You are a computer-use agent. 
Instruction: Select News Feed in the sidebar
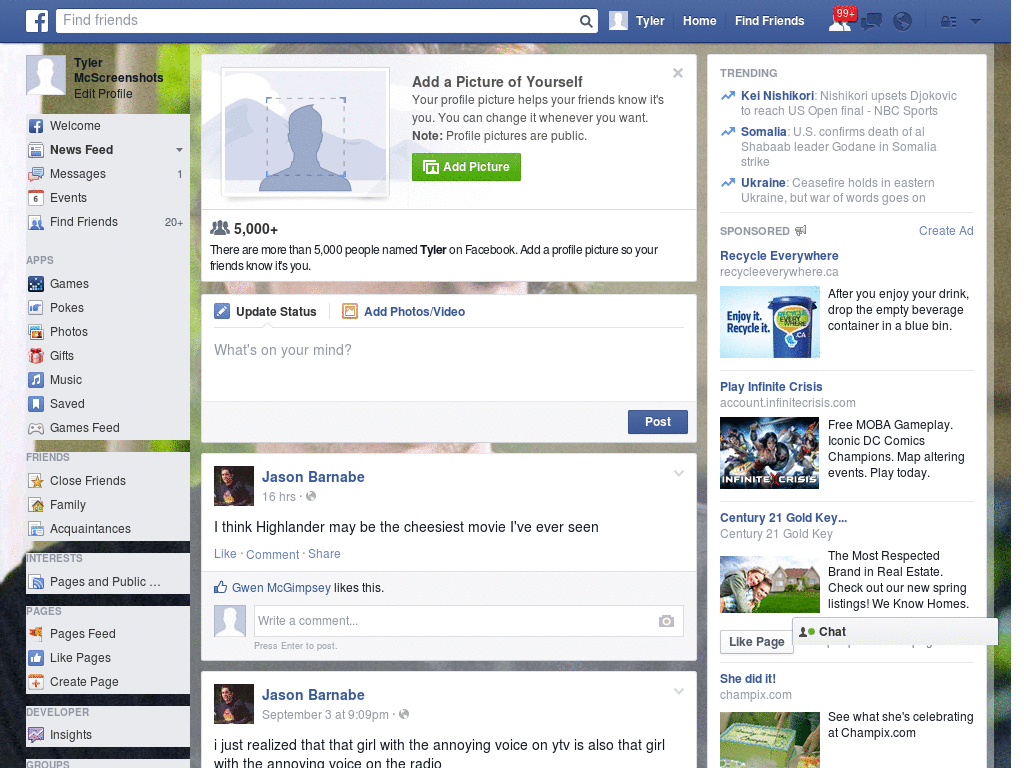point(82,150)
